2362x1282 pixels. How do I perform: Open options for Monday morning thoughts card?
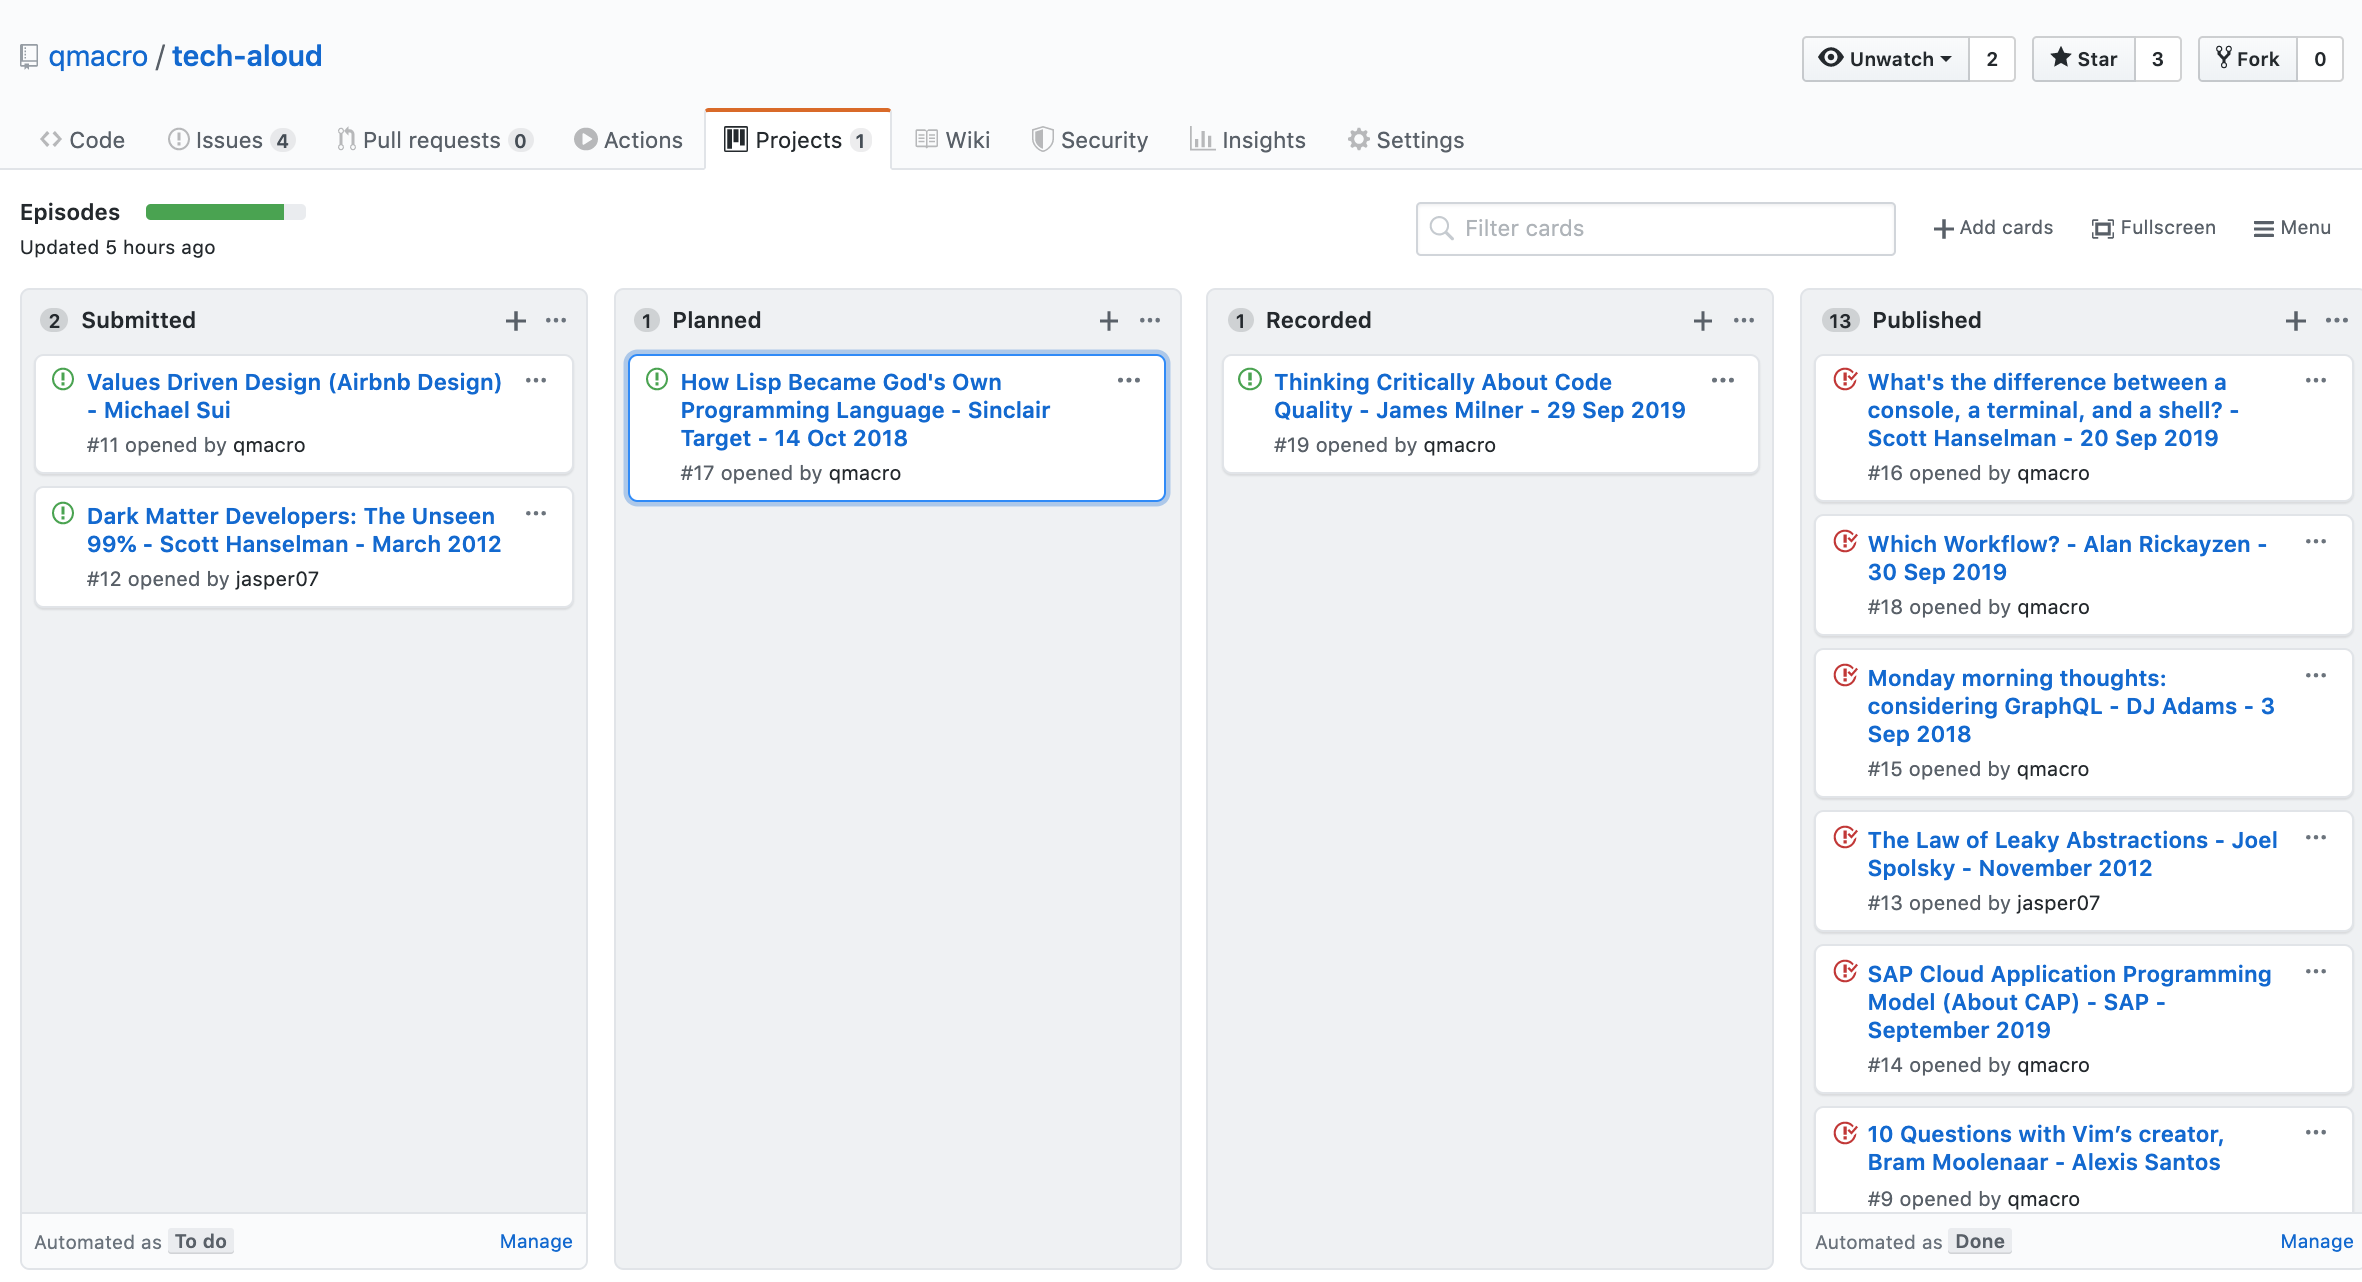click(2316, 676)
